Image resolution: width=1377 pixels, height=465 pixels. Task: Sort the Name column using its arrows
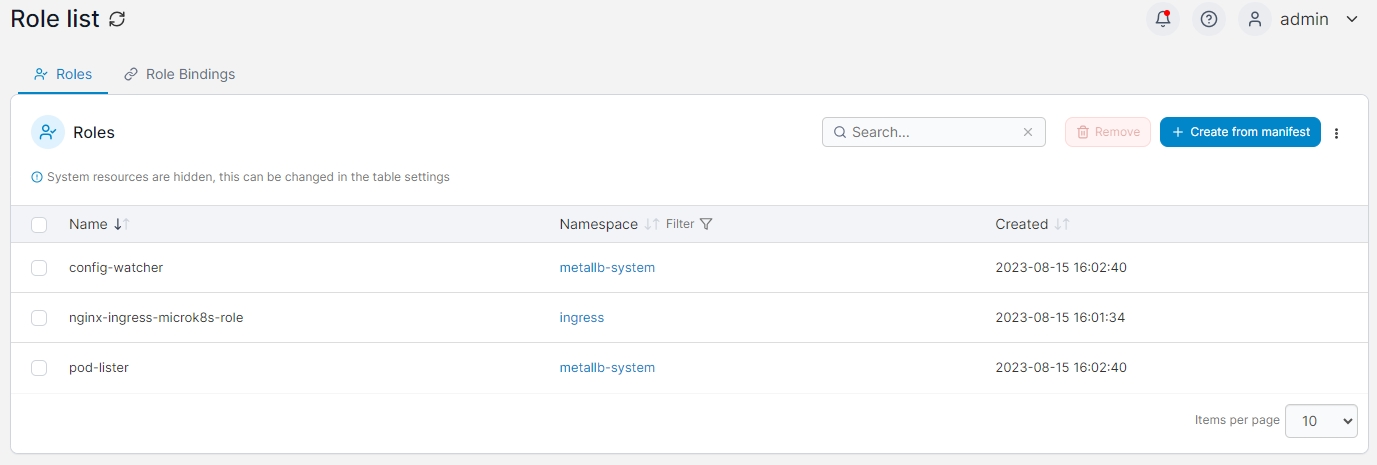tap(122, 224)
